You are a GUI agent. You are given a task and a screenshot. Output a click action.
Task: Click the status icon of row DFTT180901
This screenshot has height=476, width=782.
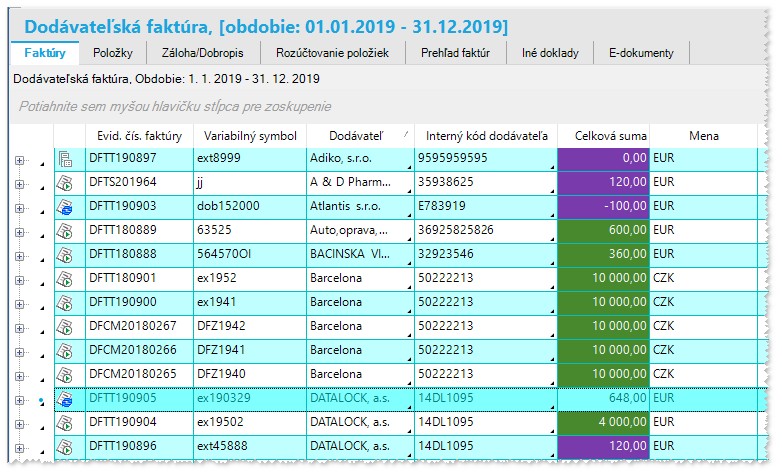pos(64,279)
